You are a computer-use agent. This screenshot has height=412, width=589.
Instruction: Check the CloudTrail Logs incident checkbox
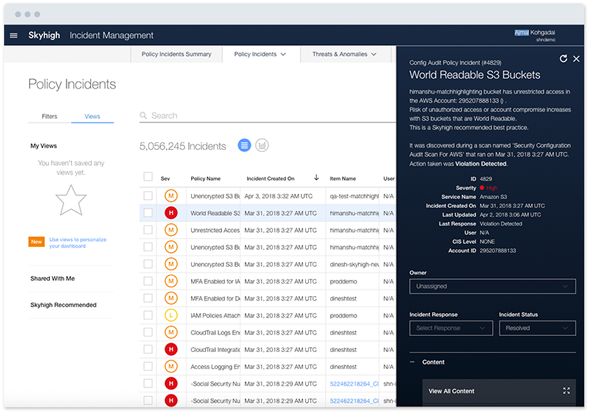[x=148, y=332]
